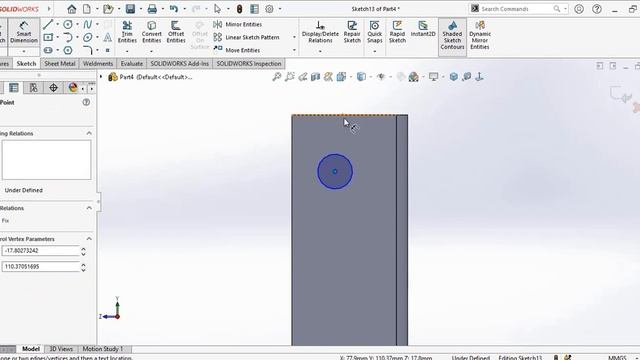Select the sketch Text tool
The image size is (640, 360).
(108, 38)
